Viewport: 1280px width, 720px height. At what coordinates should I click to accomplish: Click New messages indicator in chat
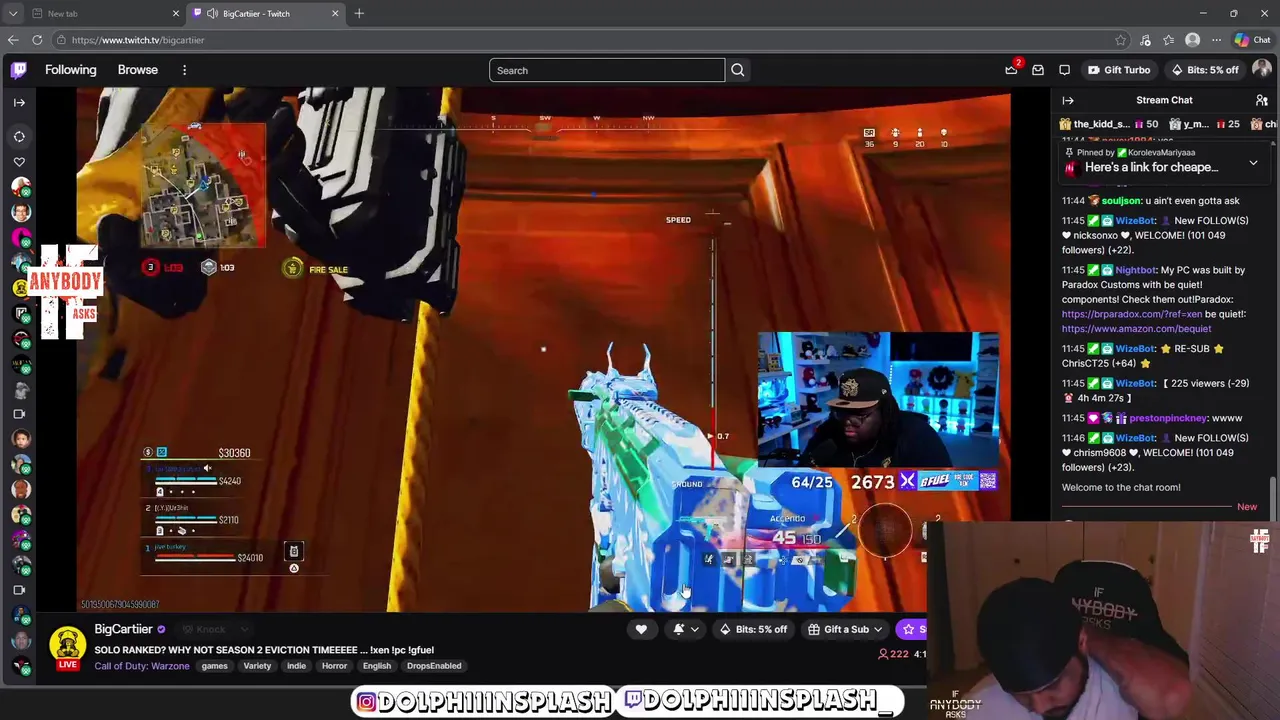coord(1247,507)
